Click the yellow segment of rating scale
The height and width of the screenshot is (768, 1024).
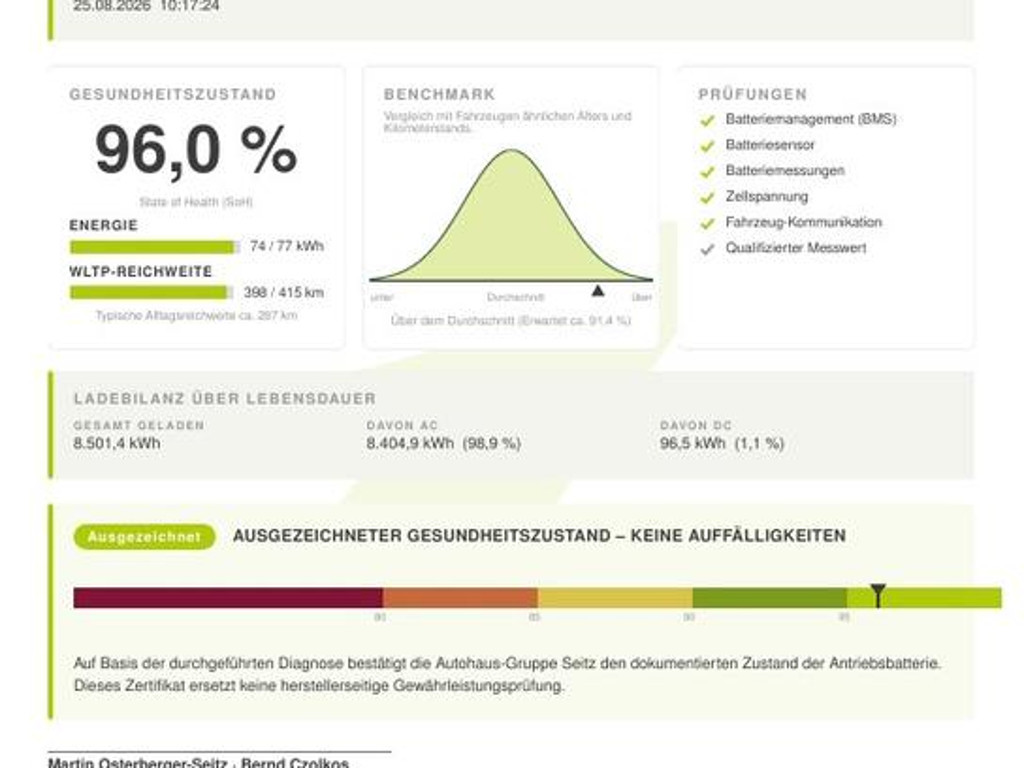tap(615, 598)
